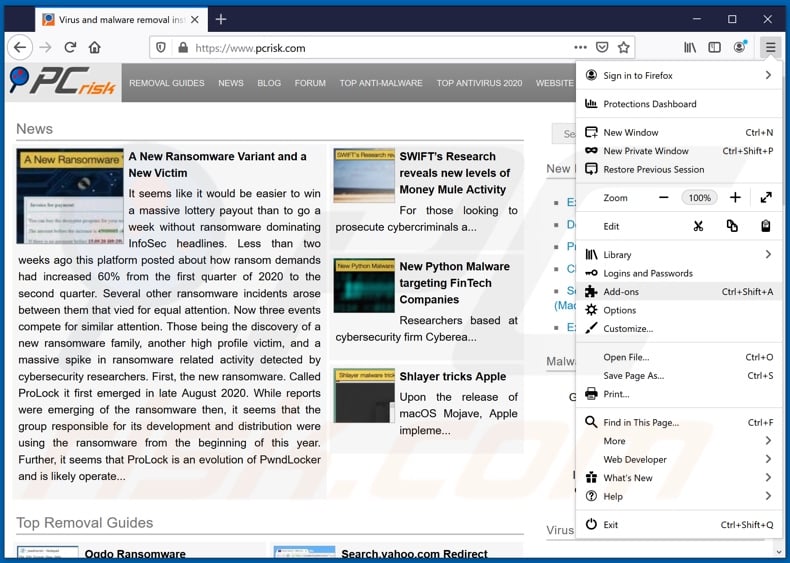Open the NEWS nav link
The width and height of the screenshot is (790, 563).
[x=231, y=83]
